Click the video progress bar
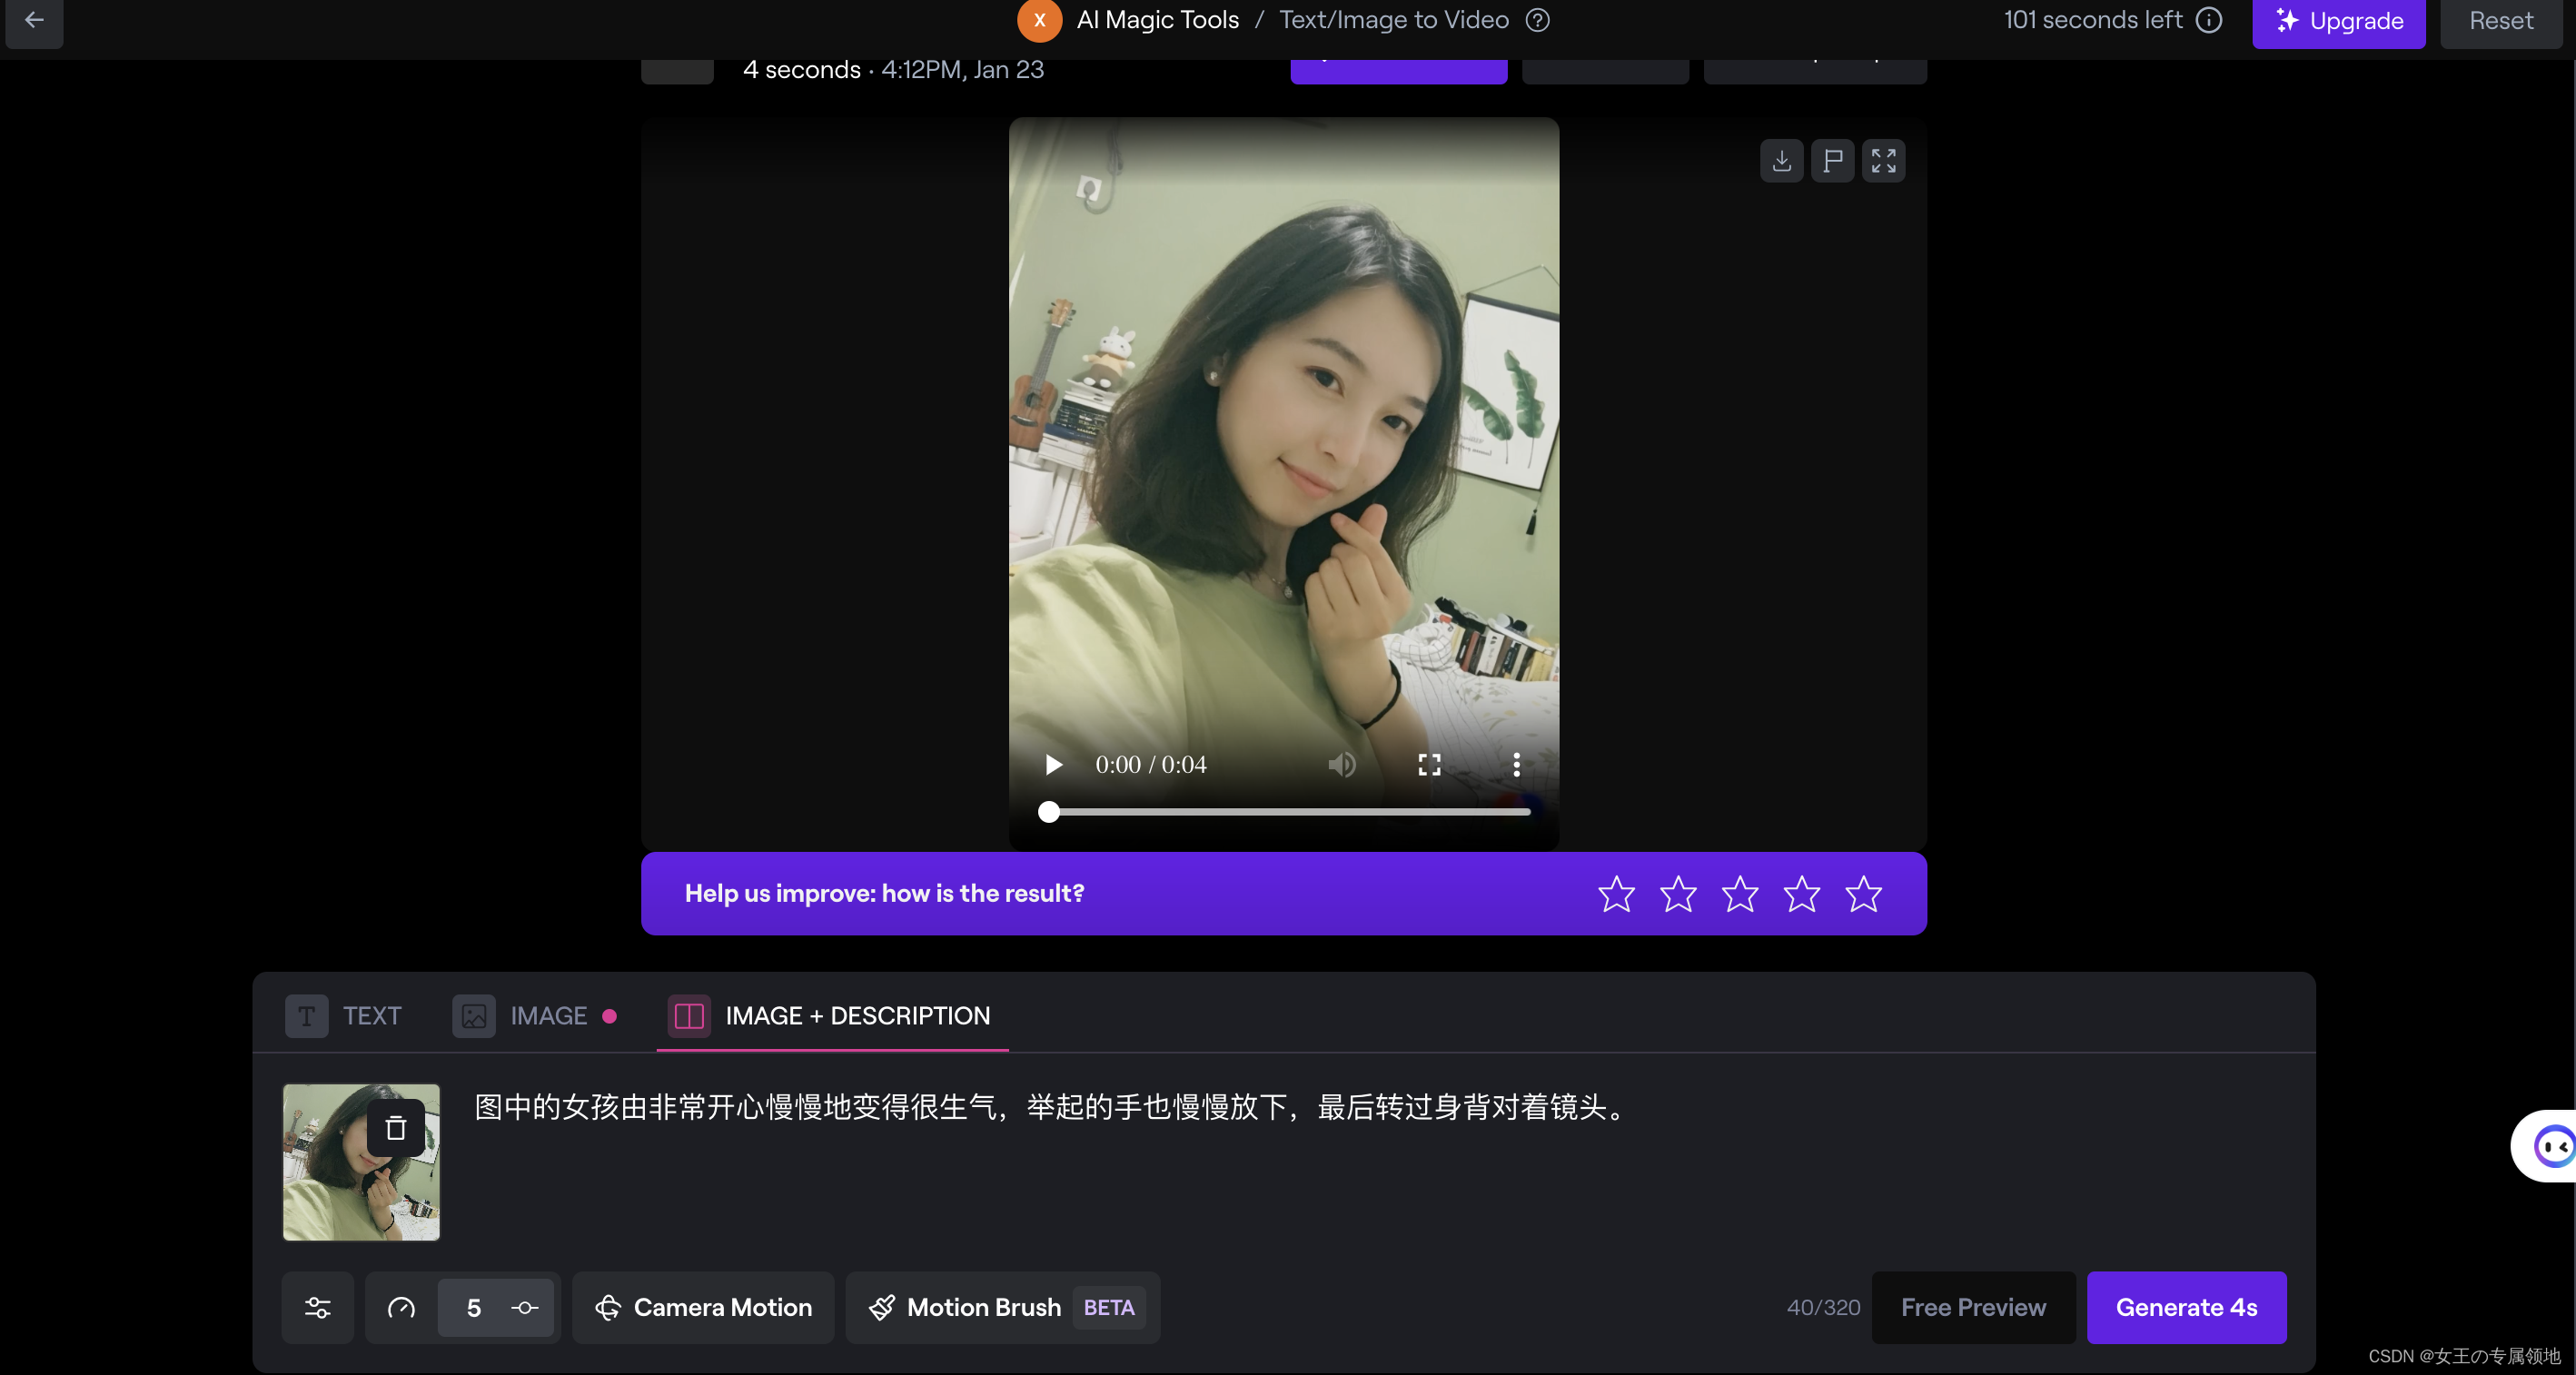This screenshot has height=1375, width=2576. [1288, 812]
